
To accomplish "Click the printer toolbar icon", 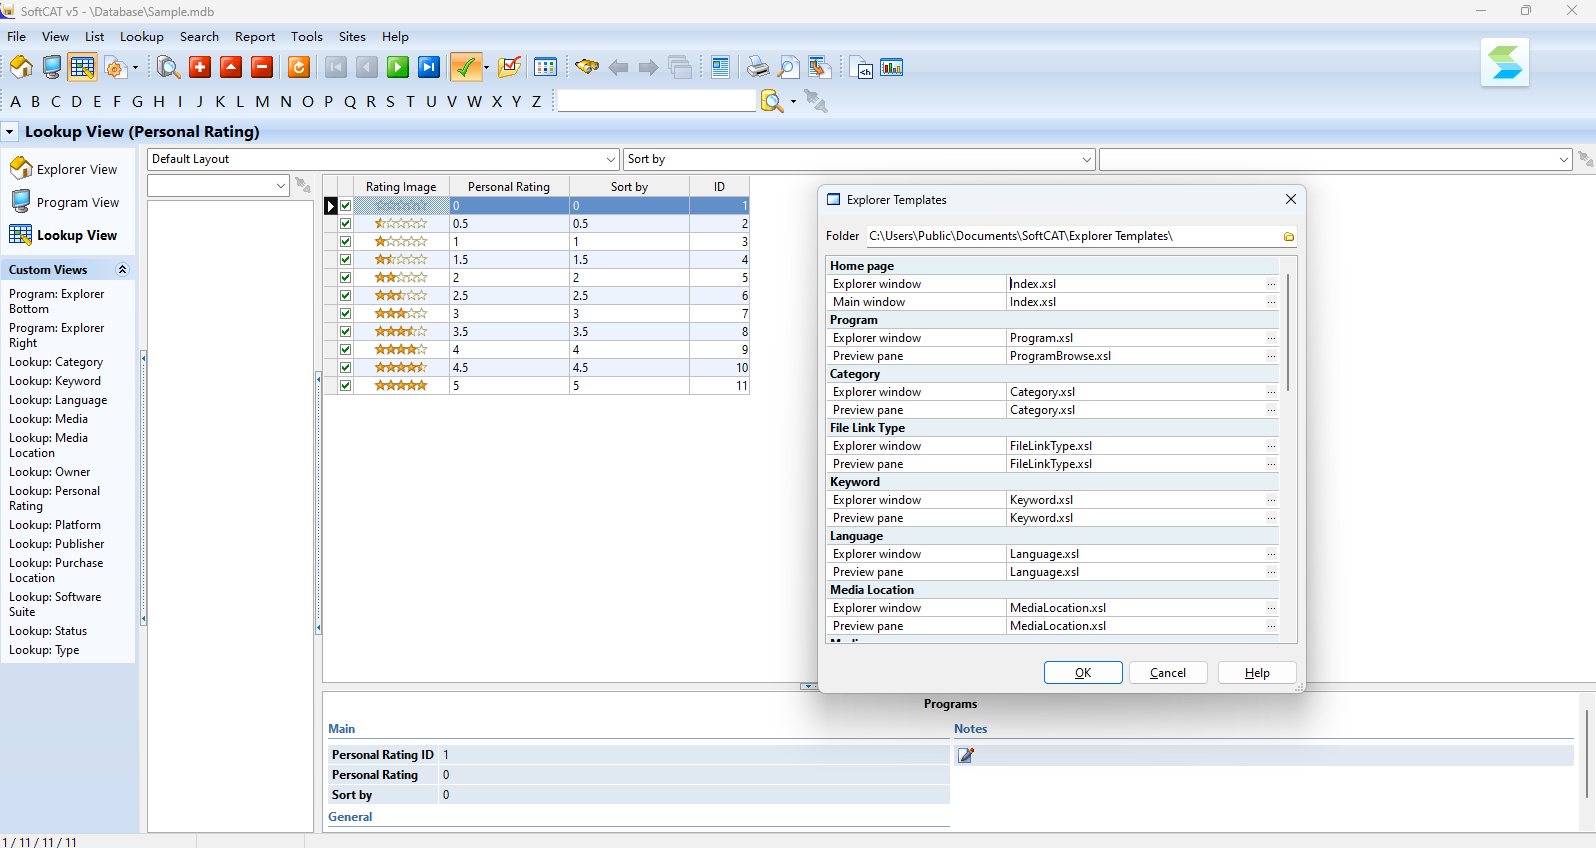I will pos(758,67).
